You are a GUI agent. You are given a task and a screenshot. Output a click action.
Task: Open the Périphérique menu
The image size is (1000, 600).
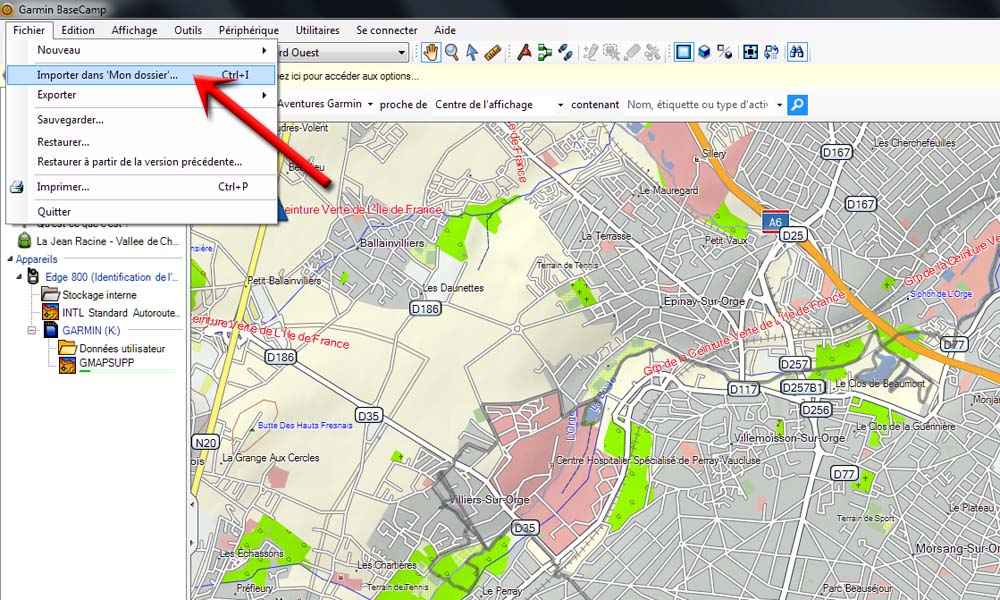tap(249, 30)
